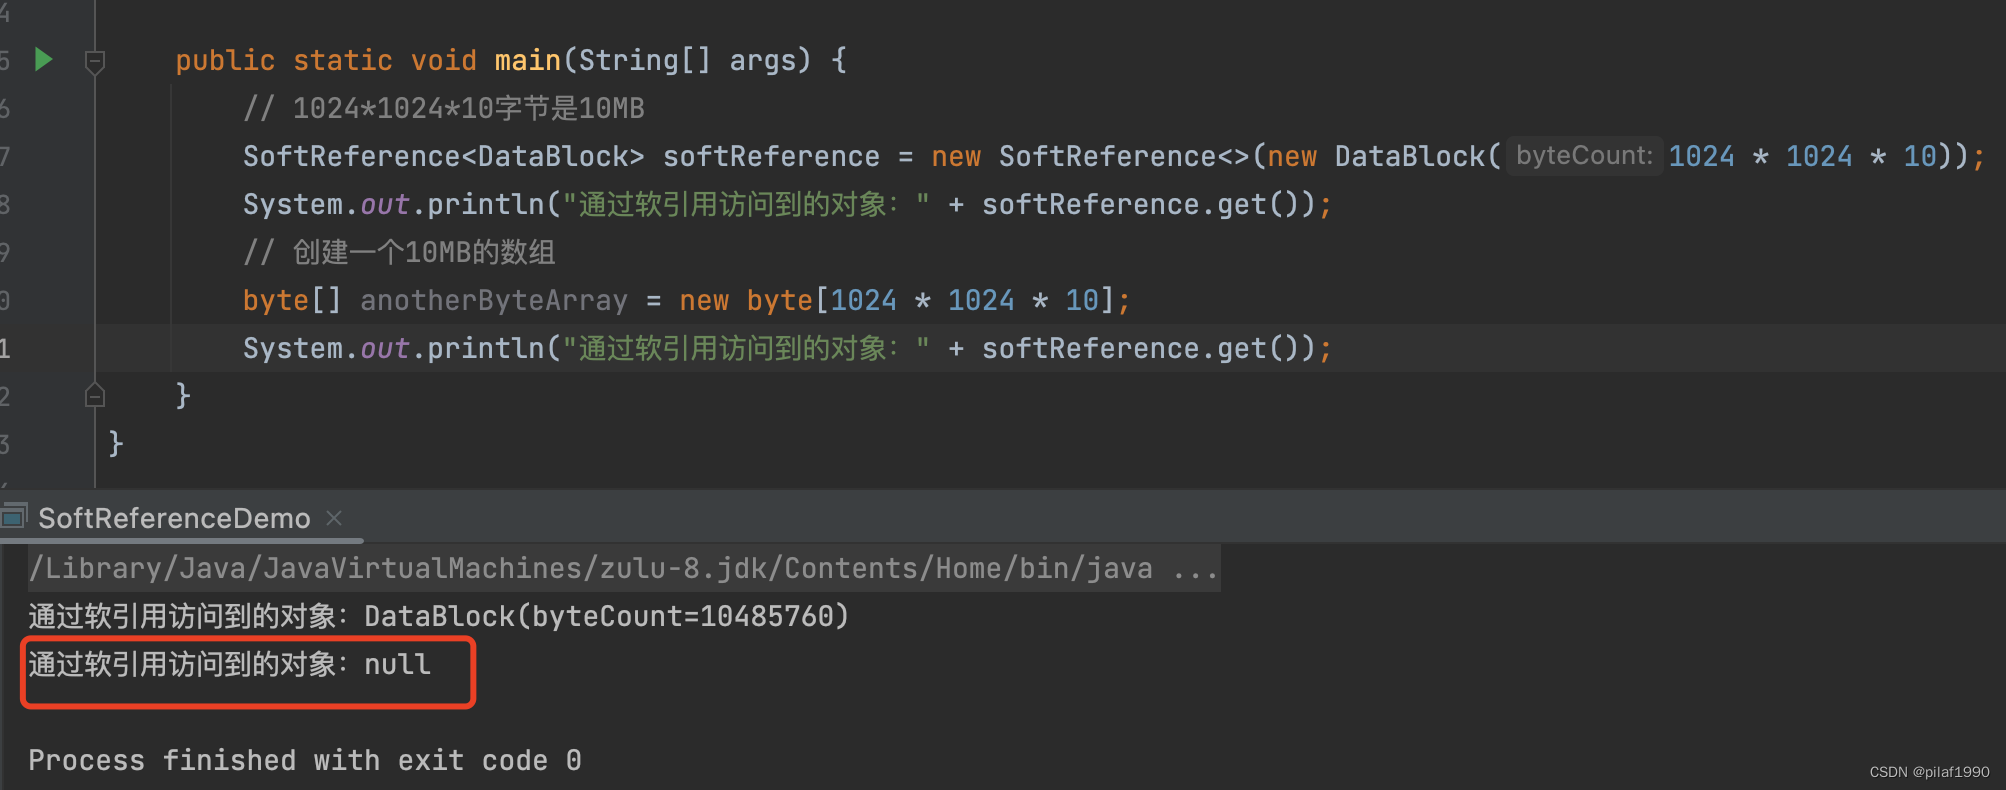The height and width of the screenshot is (790, 2006).
Task: Click the console output line ending in 'null'
Action: [x=229, y=664]
